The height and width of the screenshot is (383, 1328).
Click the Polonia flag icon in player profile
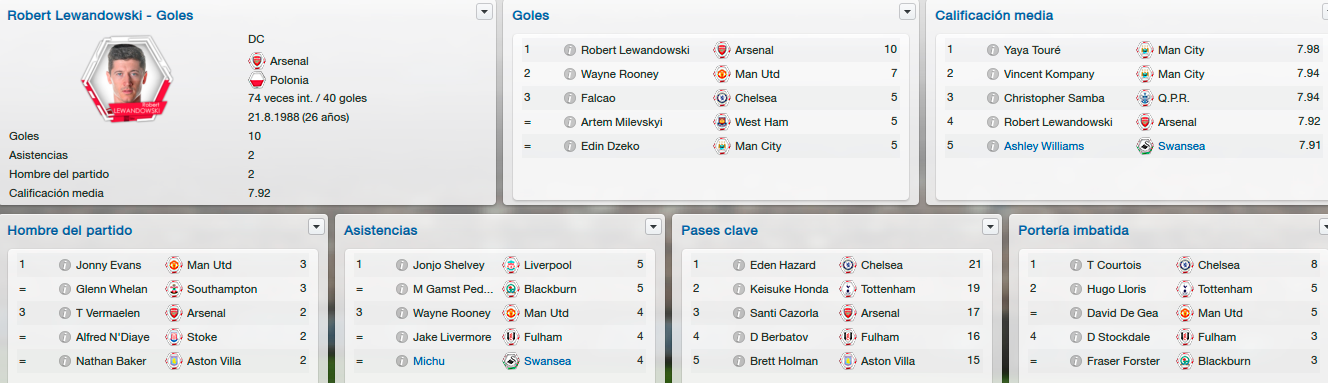pos(256,80)
